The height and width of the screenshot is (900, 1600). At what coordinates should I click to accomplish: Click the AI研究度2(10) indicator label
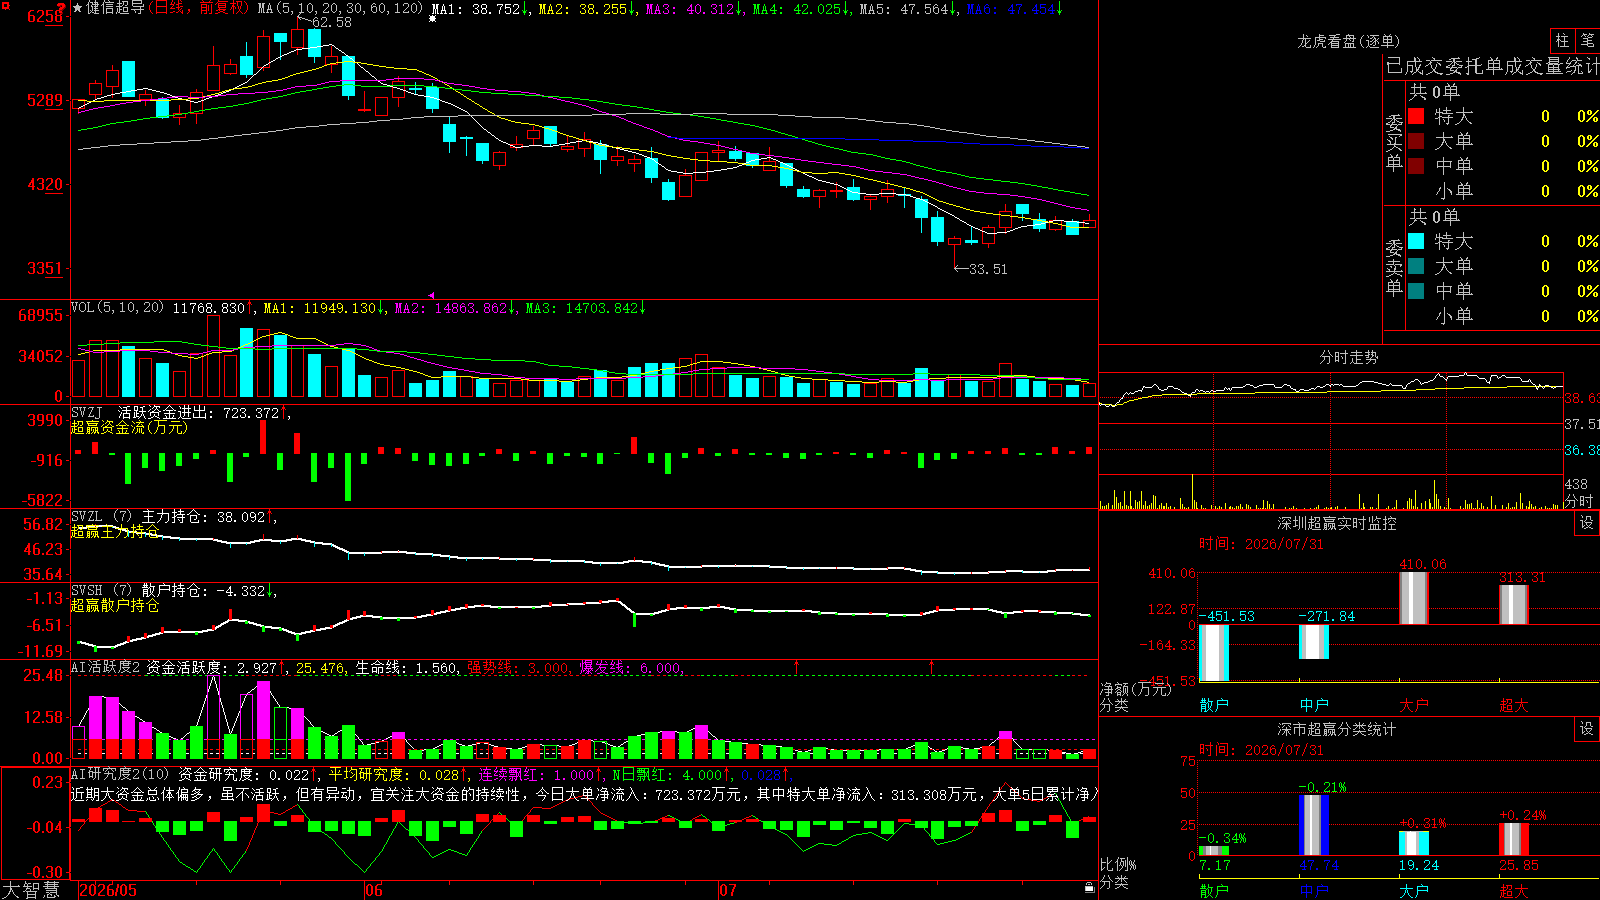120,774
